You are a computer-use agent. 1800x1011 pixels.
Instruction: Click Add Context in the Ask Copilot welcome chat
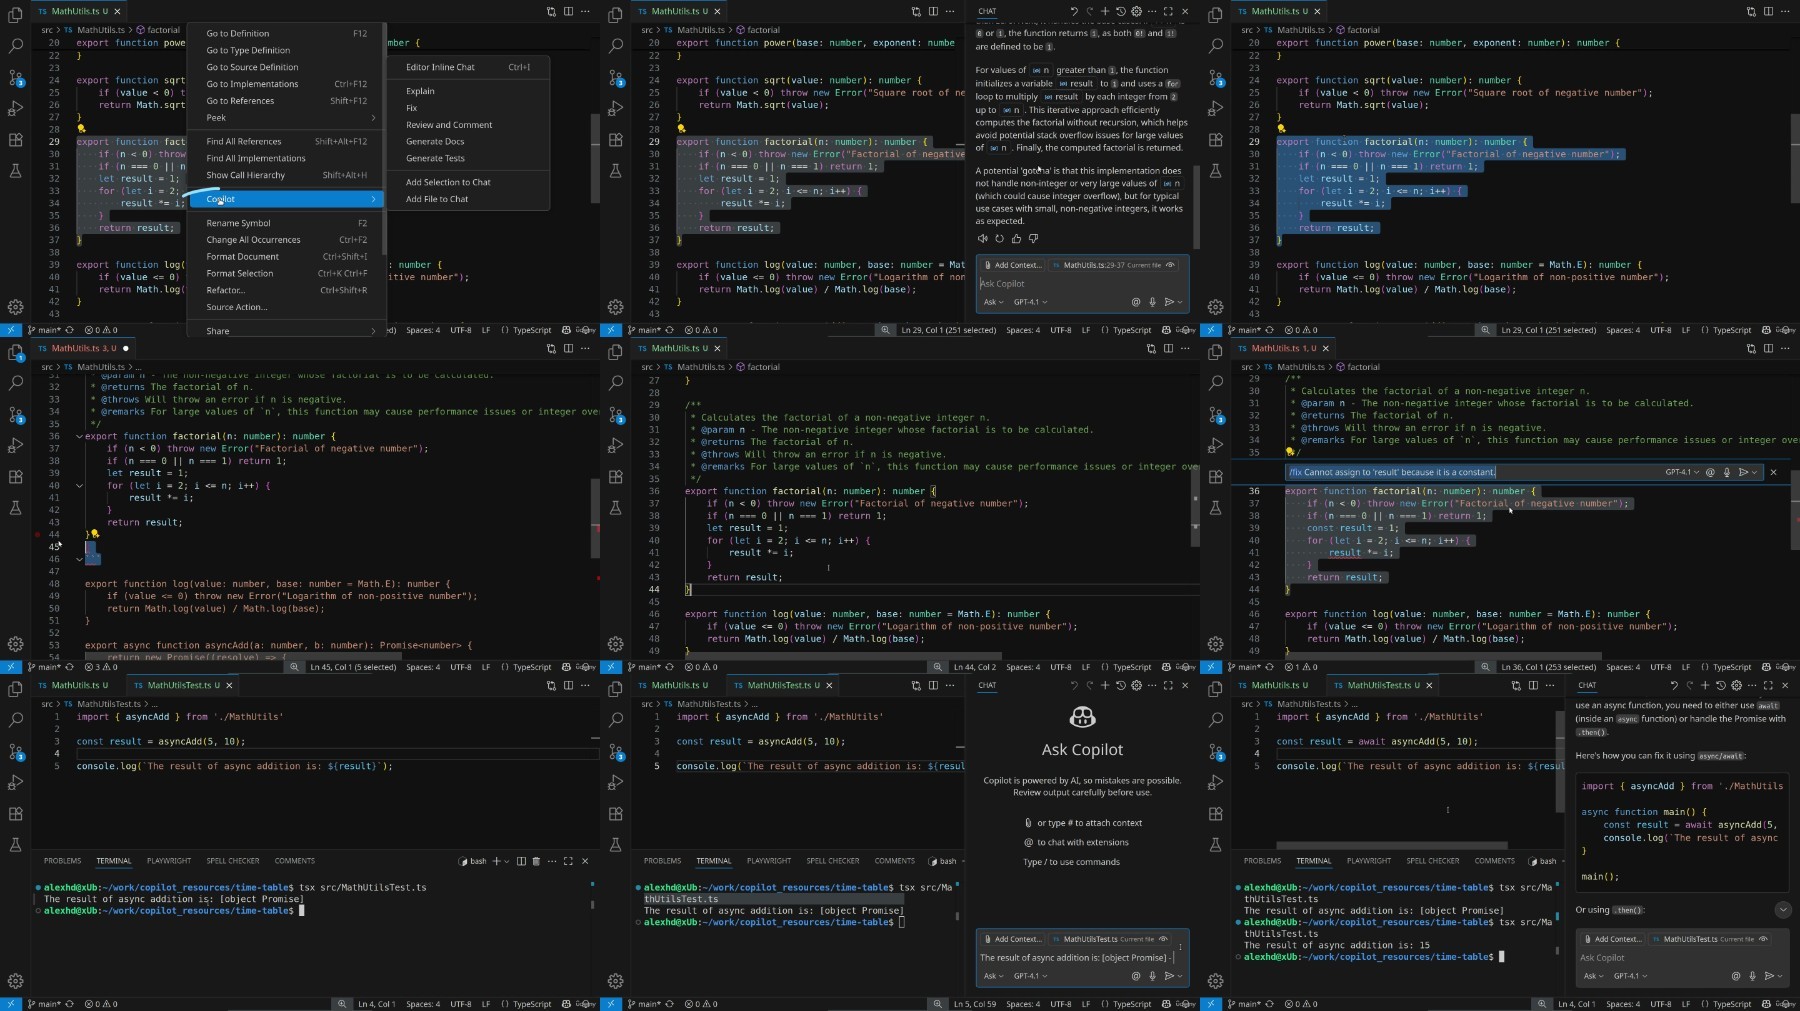pos(1013,939)
